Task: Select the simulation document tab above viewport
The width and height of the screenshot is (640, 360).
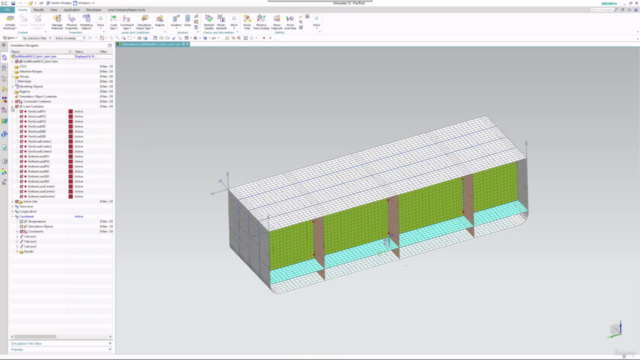Action: [x=153, y=44]
